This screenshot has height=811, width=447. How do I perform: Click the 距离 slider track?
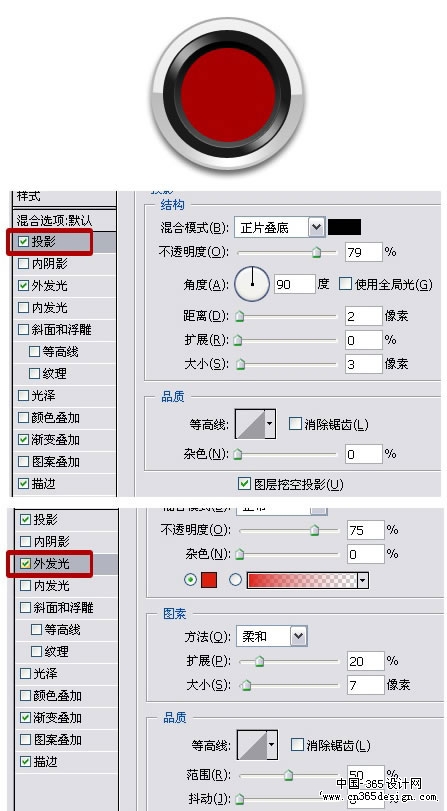click(287, 316)
